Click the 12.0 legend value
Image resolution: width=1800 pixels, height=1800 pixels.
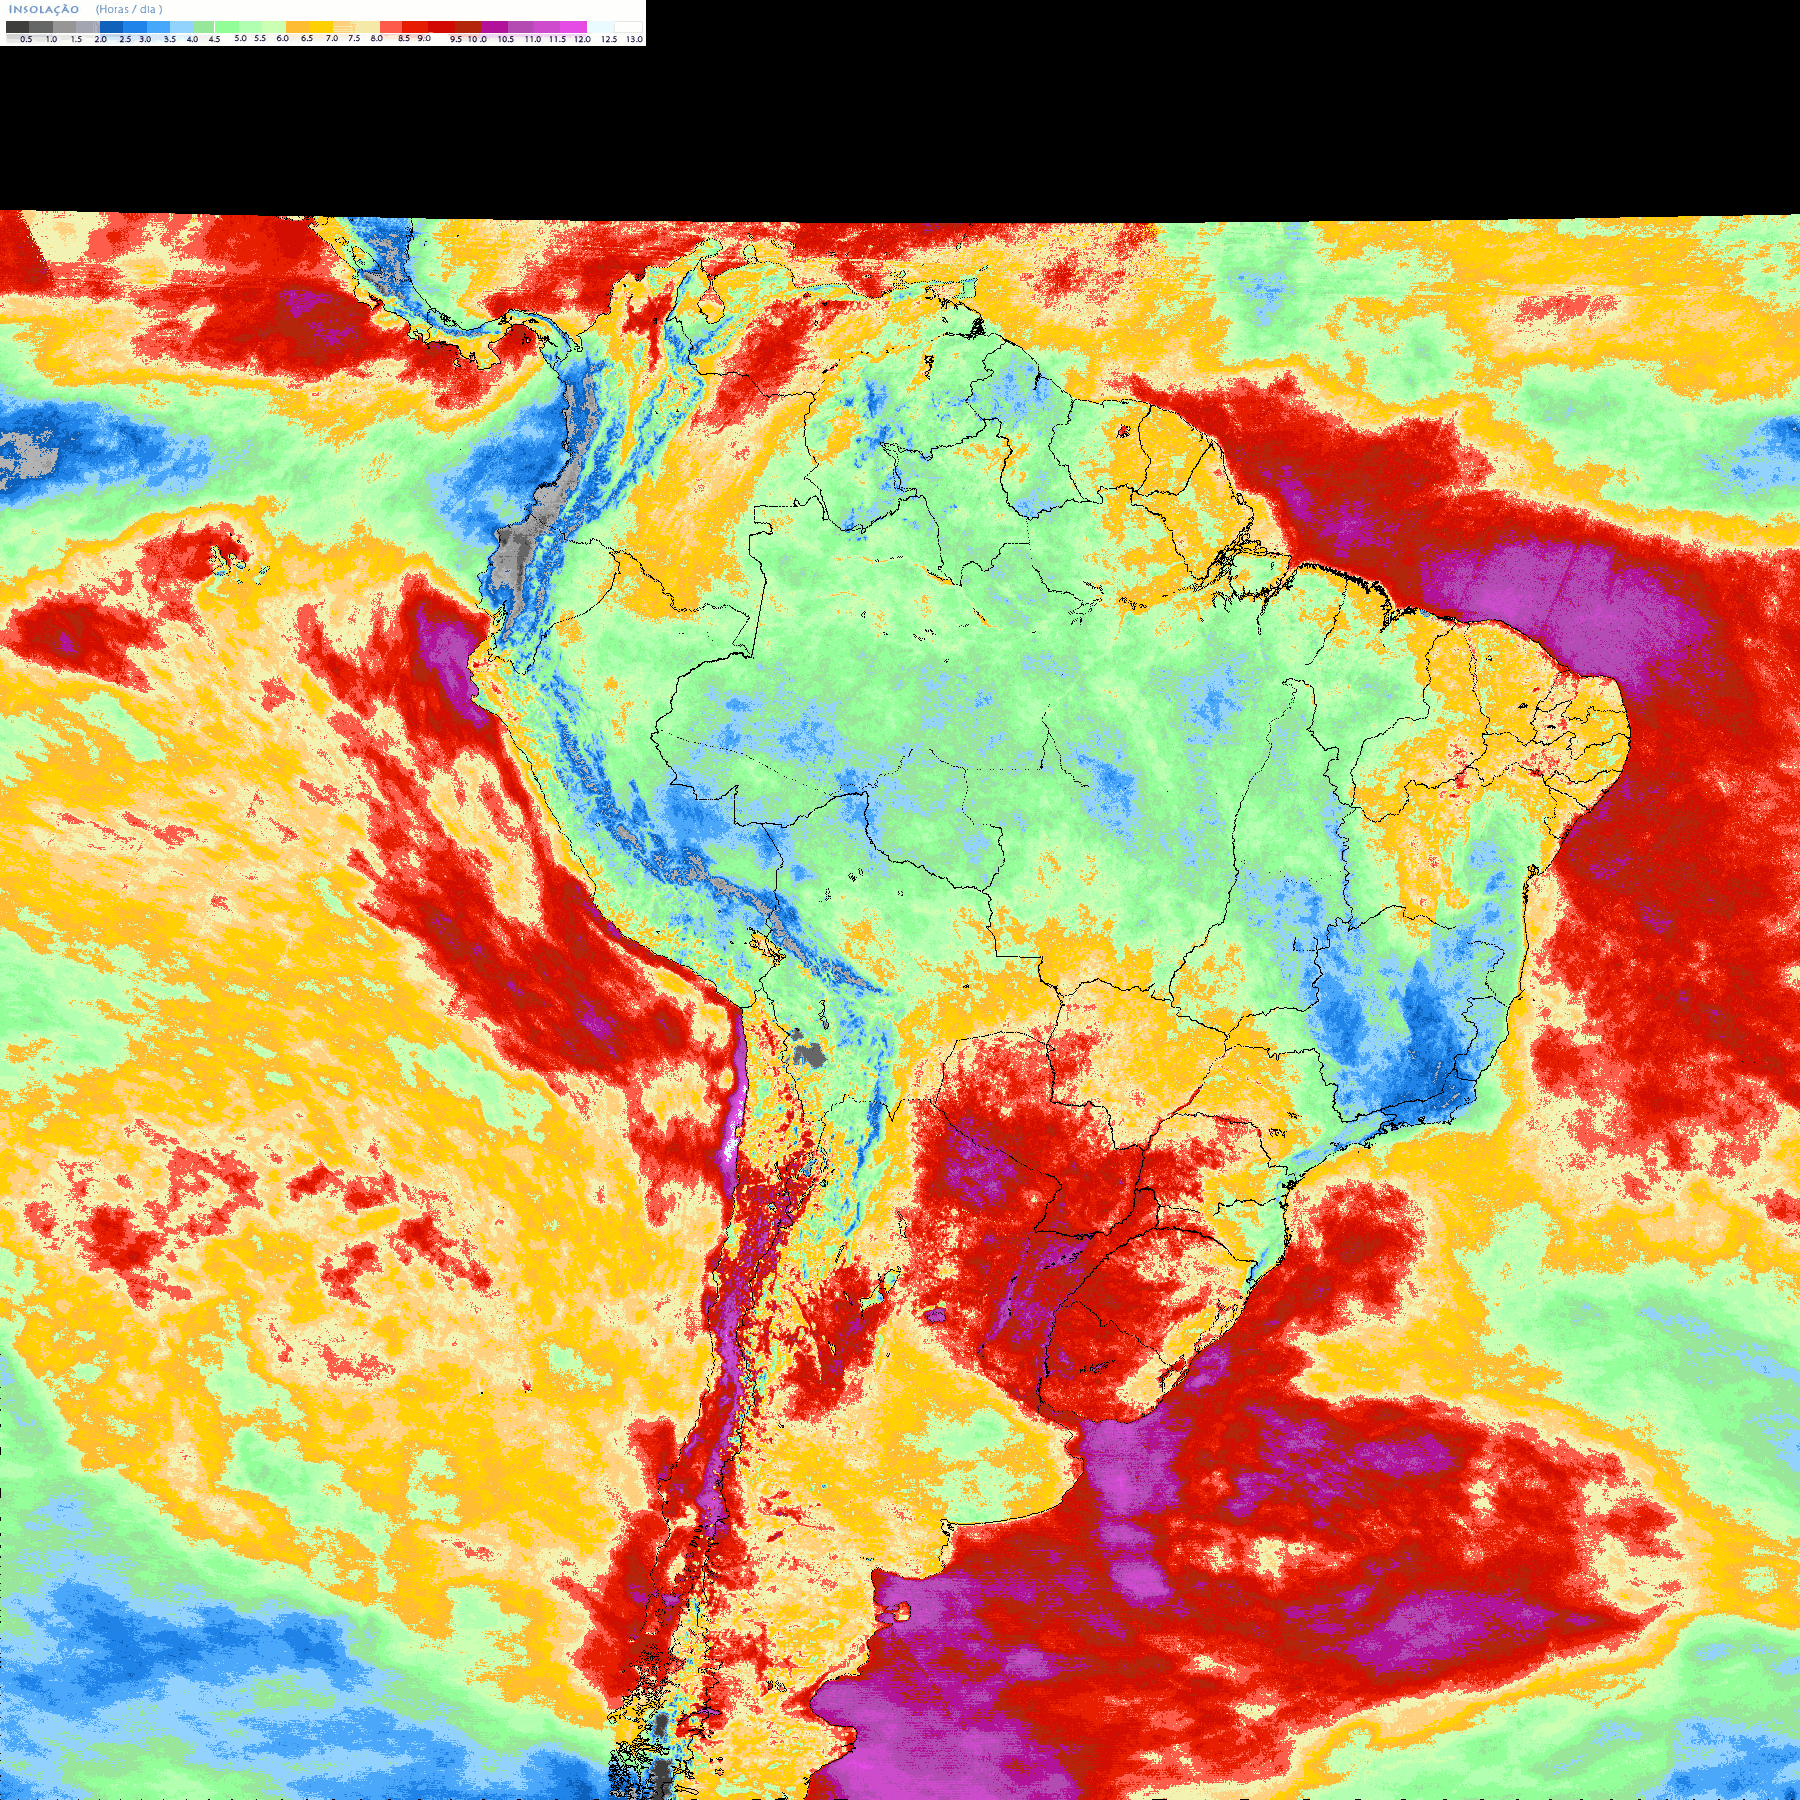click(x=583, y=39)
